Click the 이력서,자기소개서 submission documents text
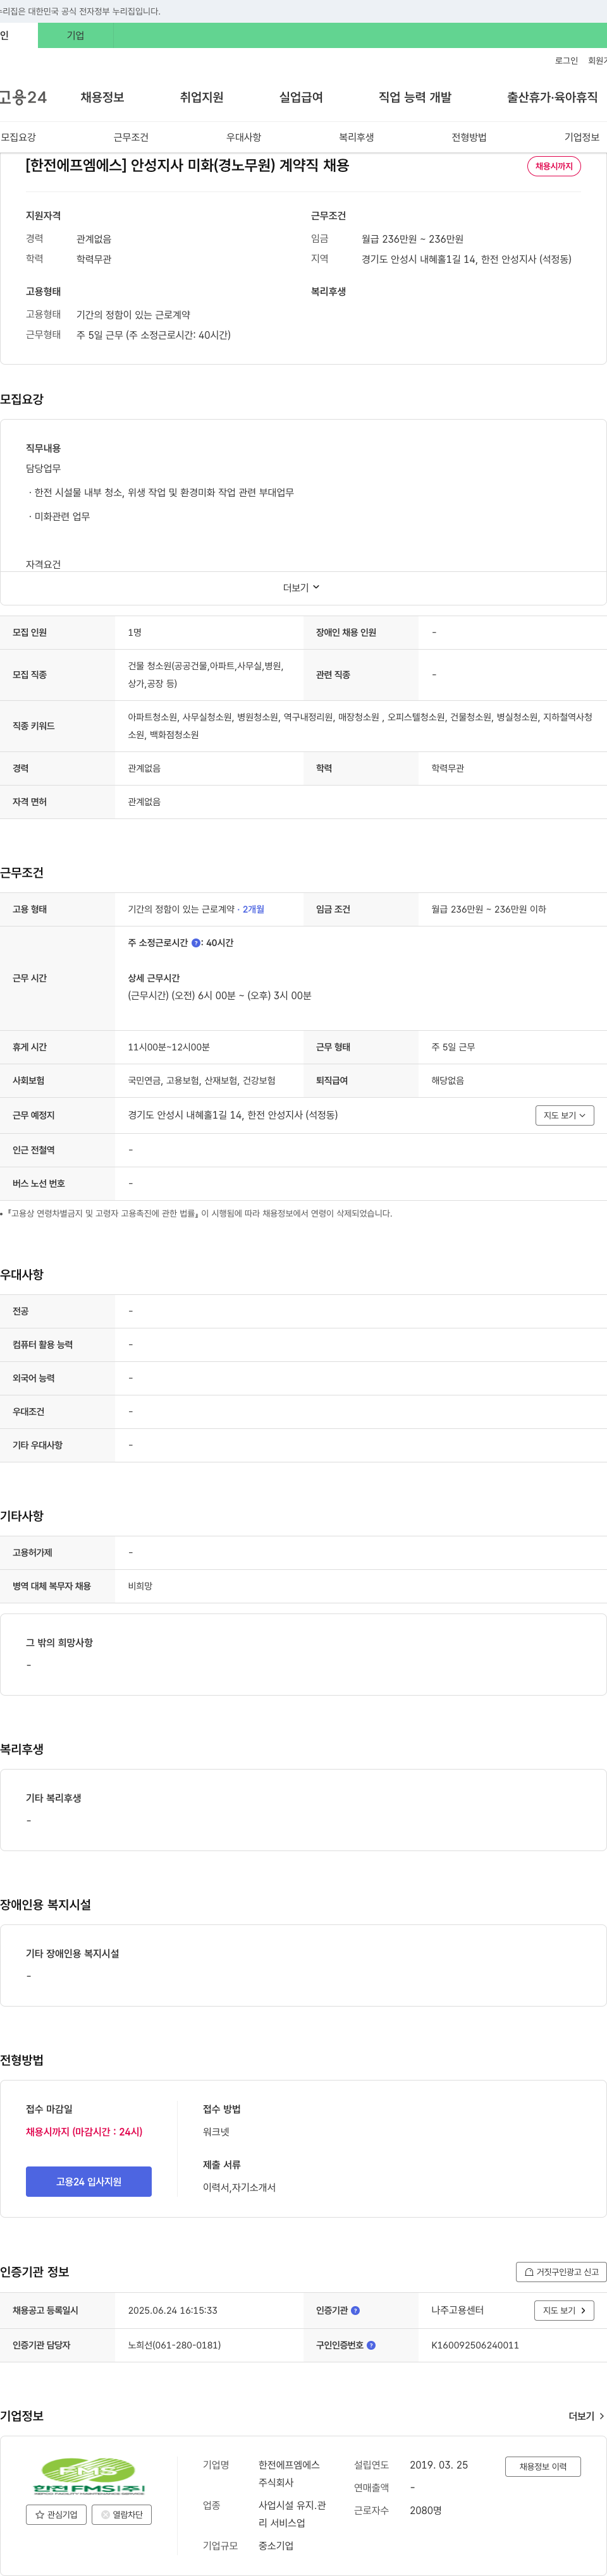The image size is (607, 2576). (239, 2187)
